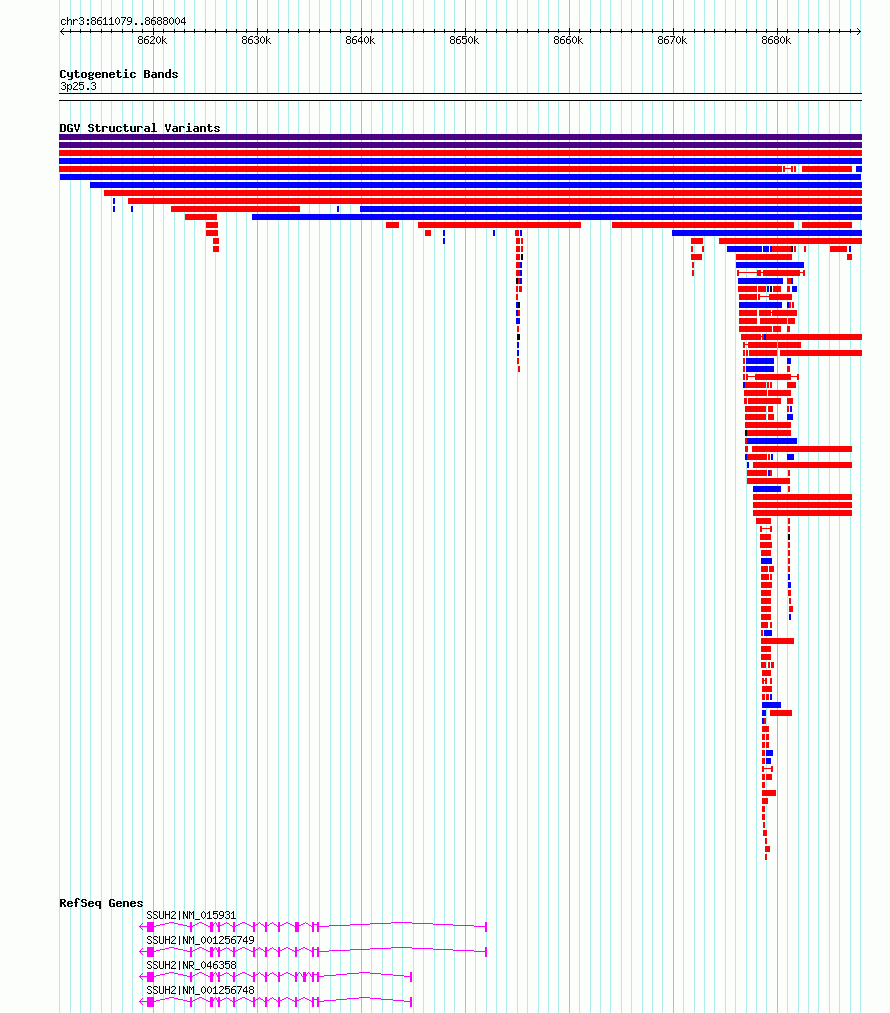Select the NM_001256748 transcript exon glyph
890x1013 pixels.
point(276,1002)
